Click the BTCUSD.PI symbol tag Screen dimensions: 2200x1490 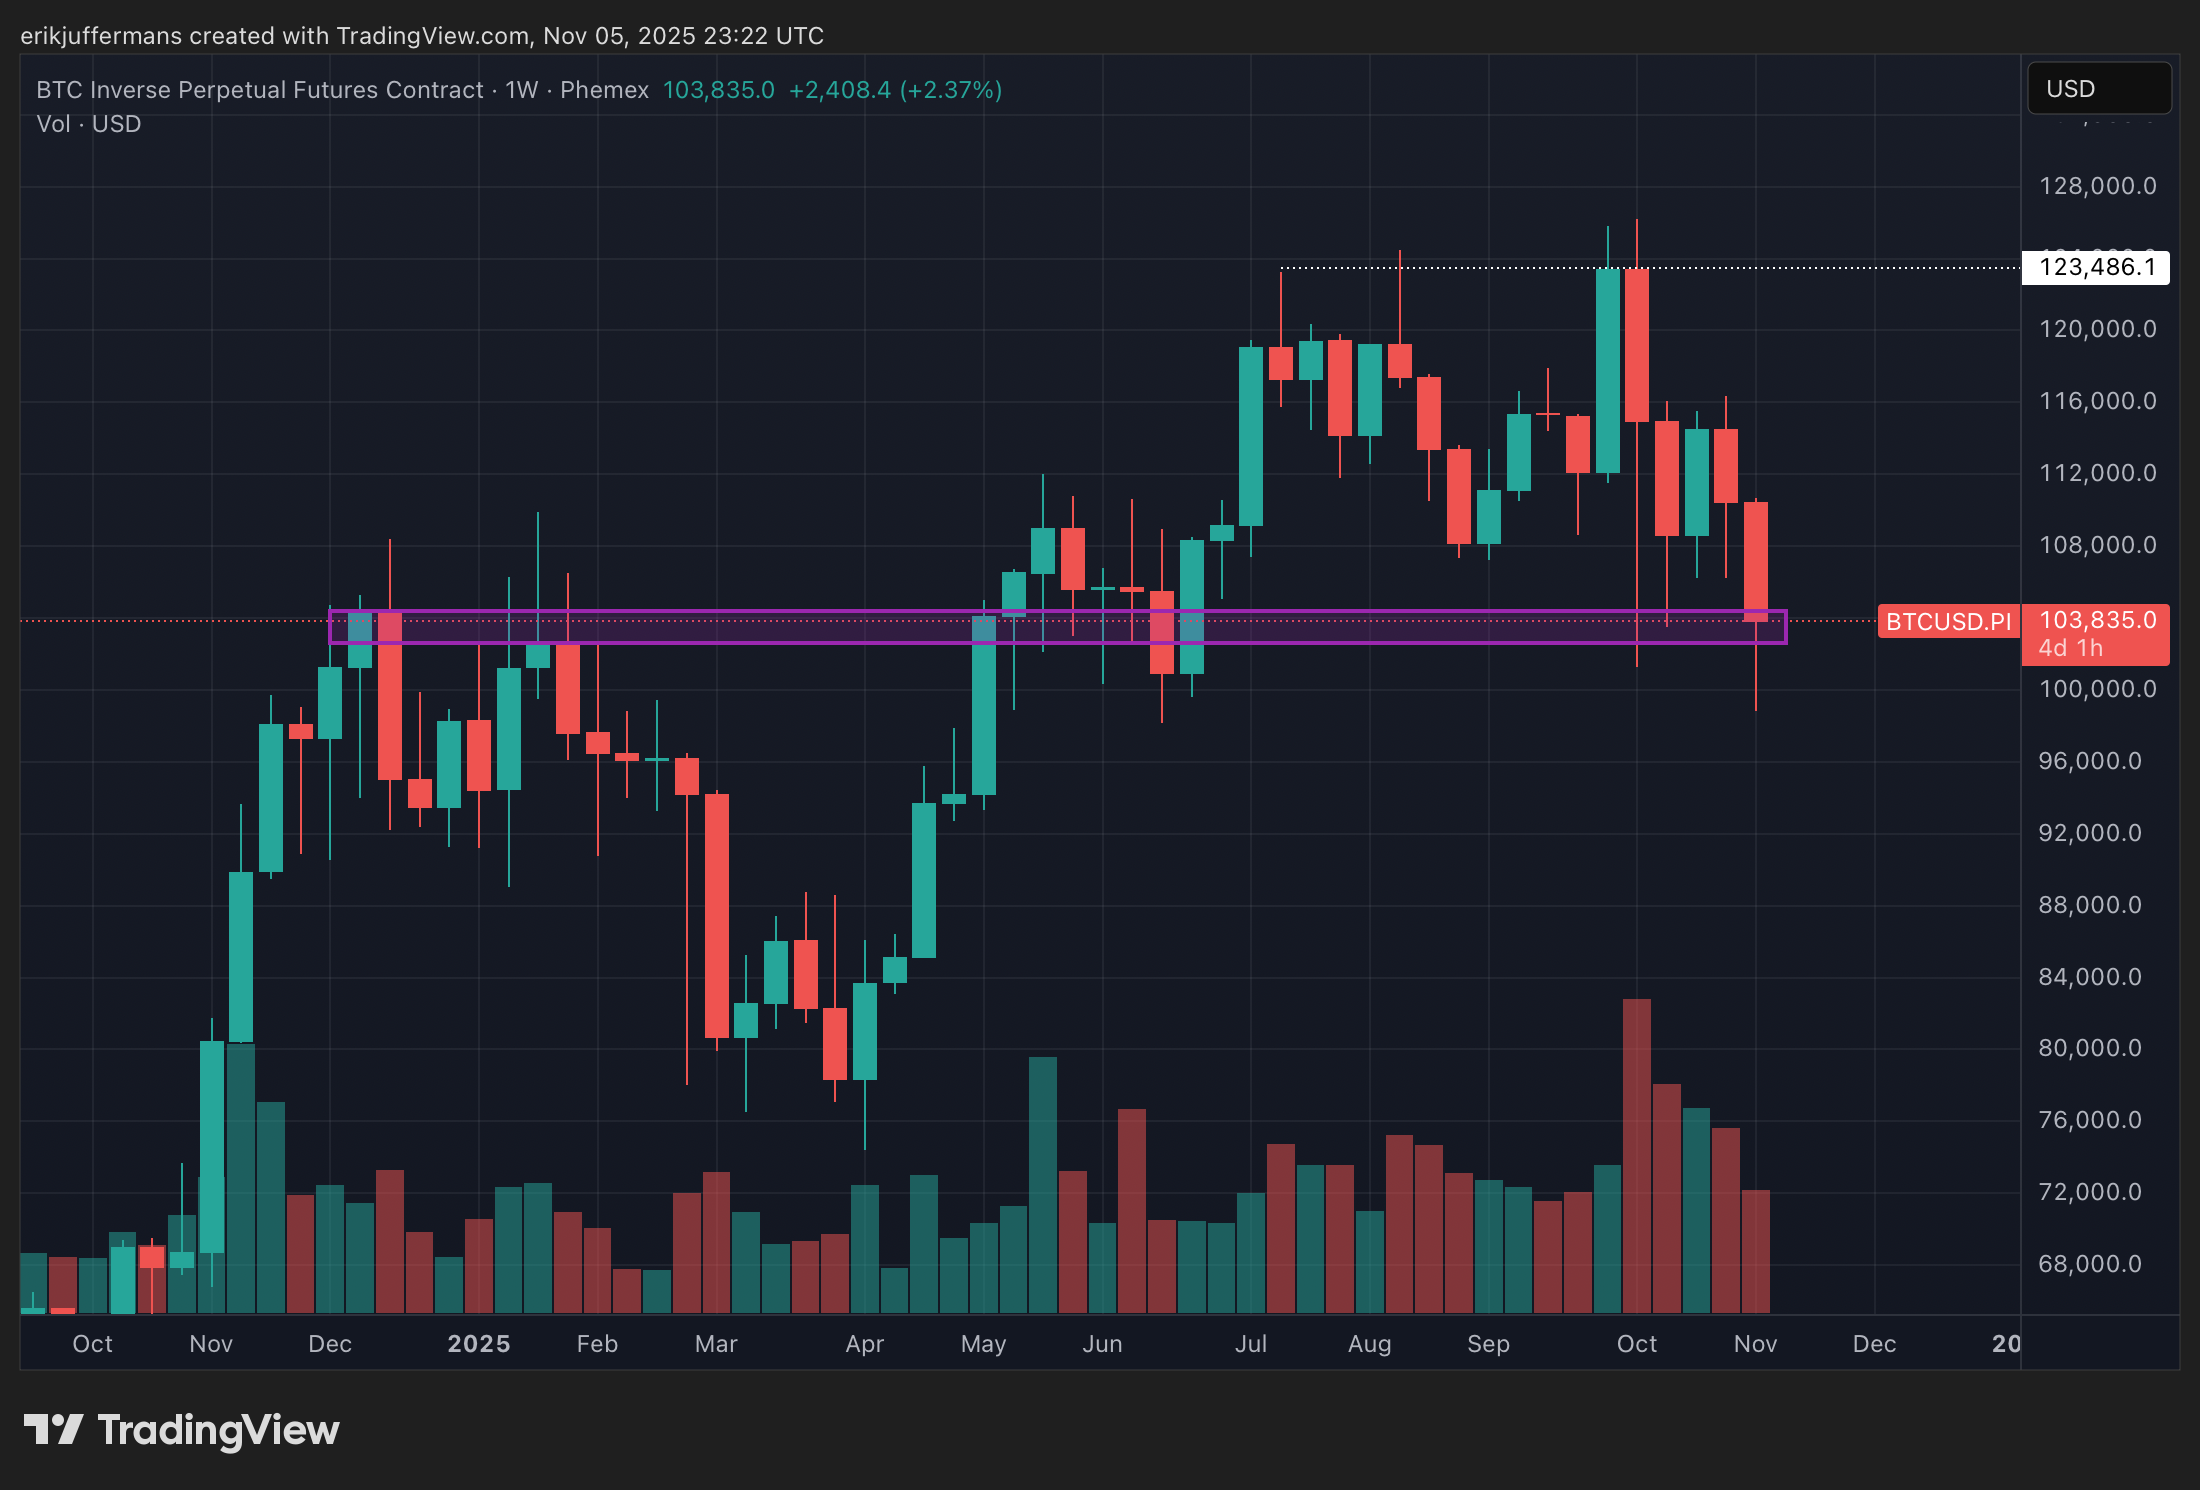point(1948,622)
